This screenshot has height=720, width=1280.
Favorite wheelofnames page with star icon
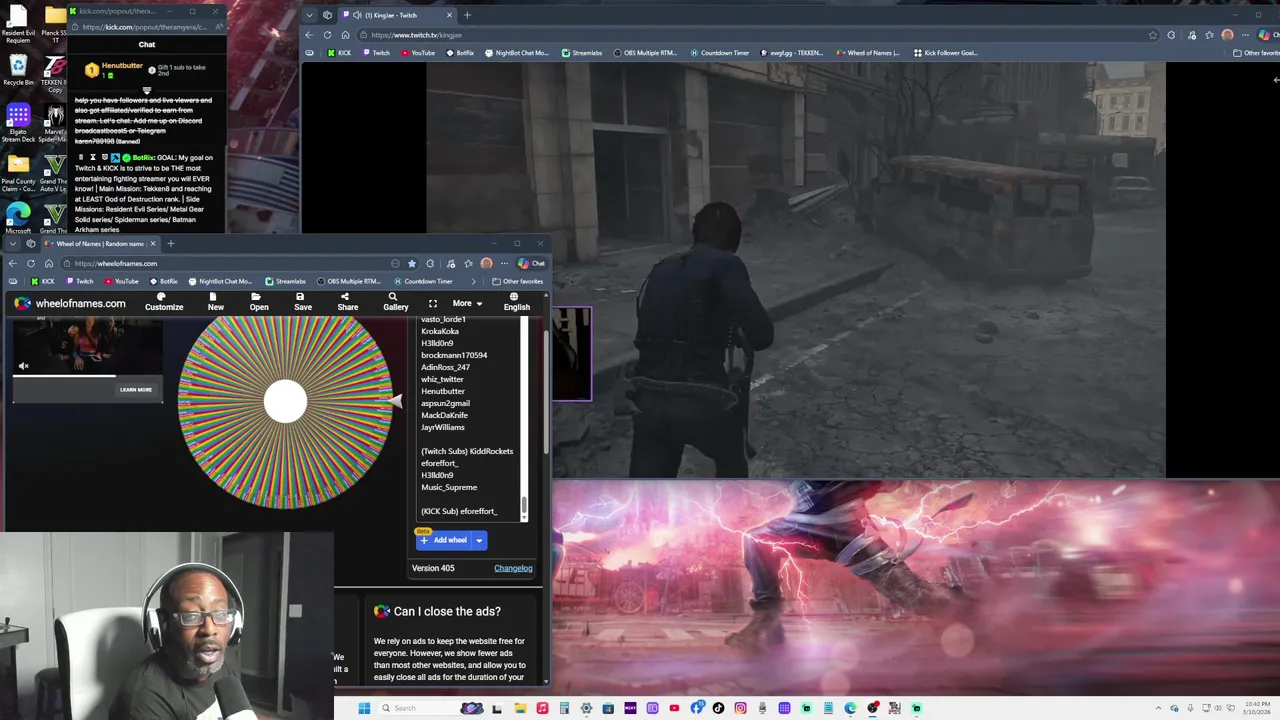[411, 263]
